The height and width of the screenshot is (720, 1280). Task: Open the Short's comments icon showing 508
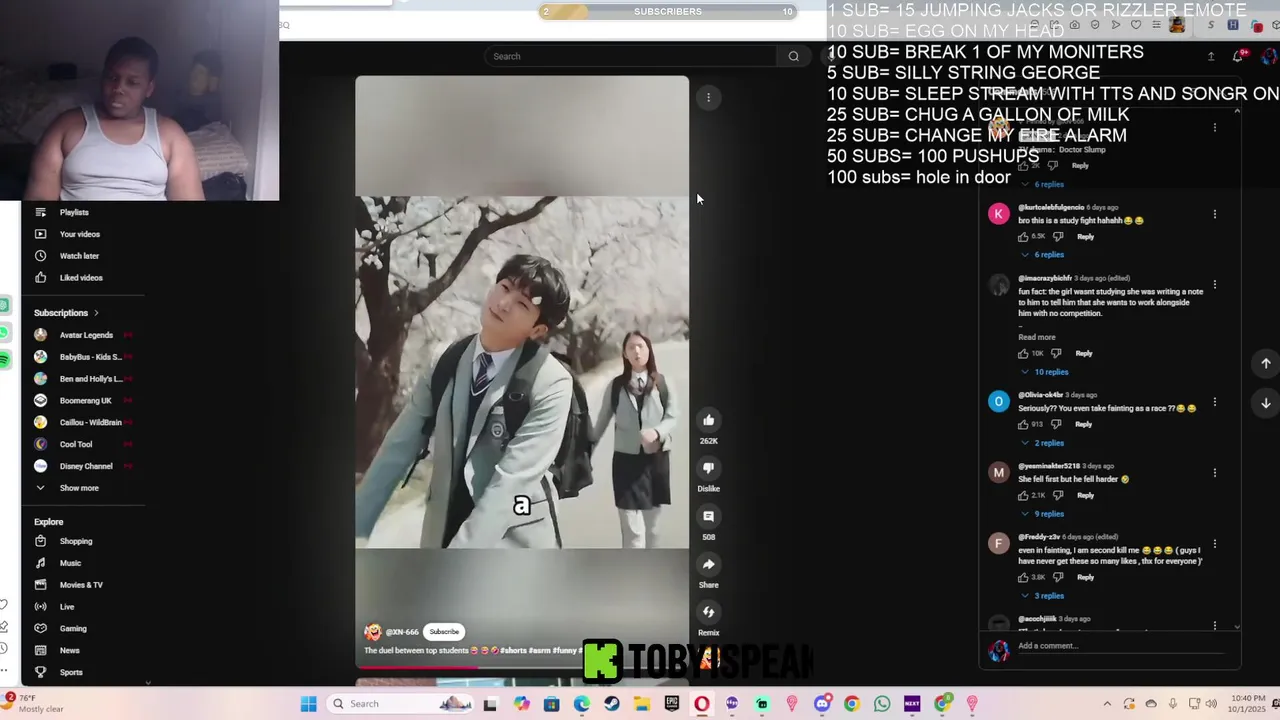click(708, 516)
